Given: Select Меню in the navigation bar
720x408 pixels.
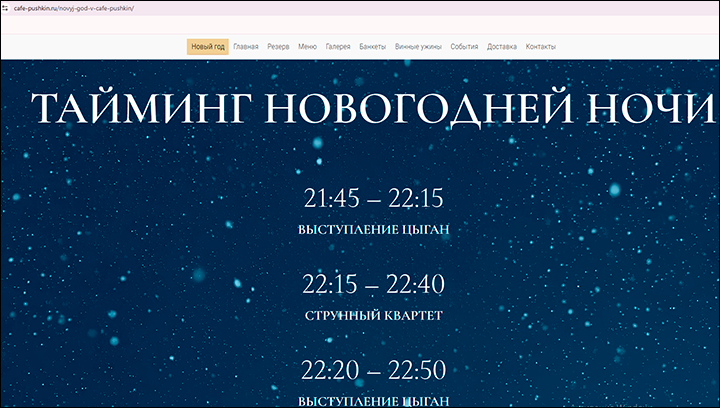Looking at the screenshot, I should tap(308, 47).
